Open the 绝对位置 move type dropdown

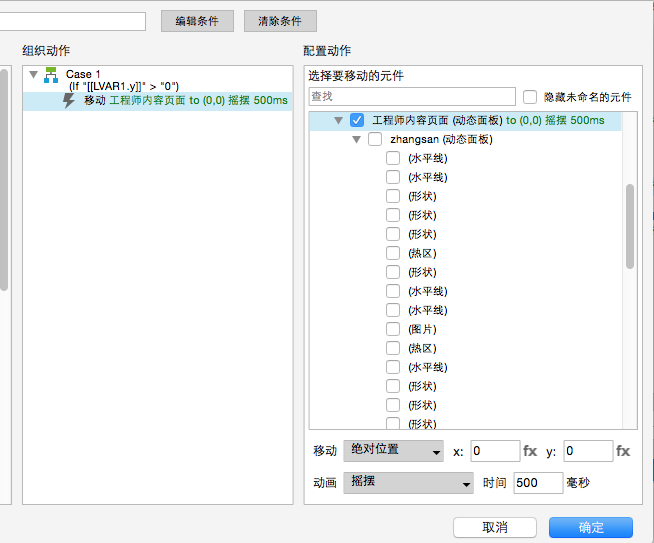point(393,451)
